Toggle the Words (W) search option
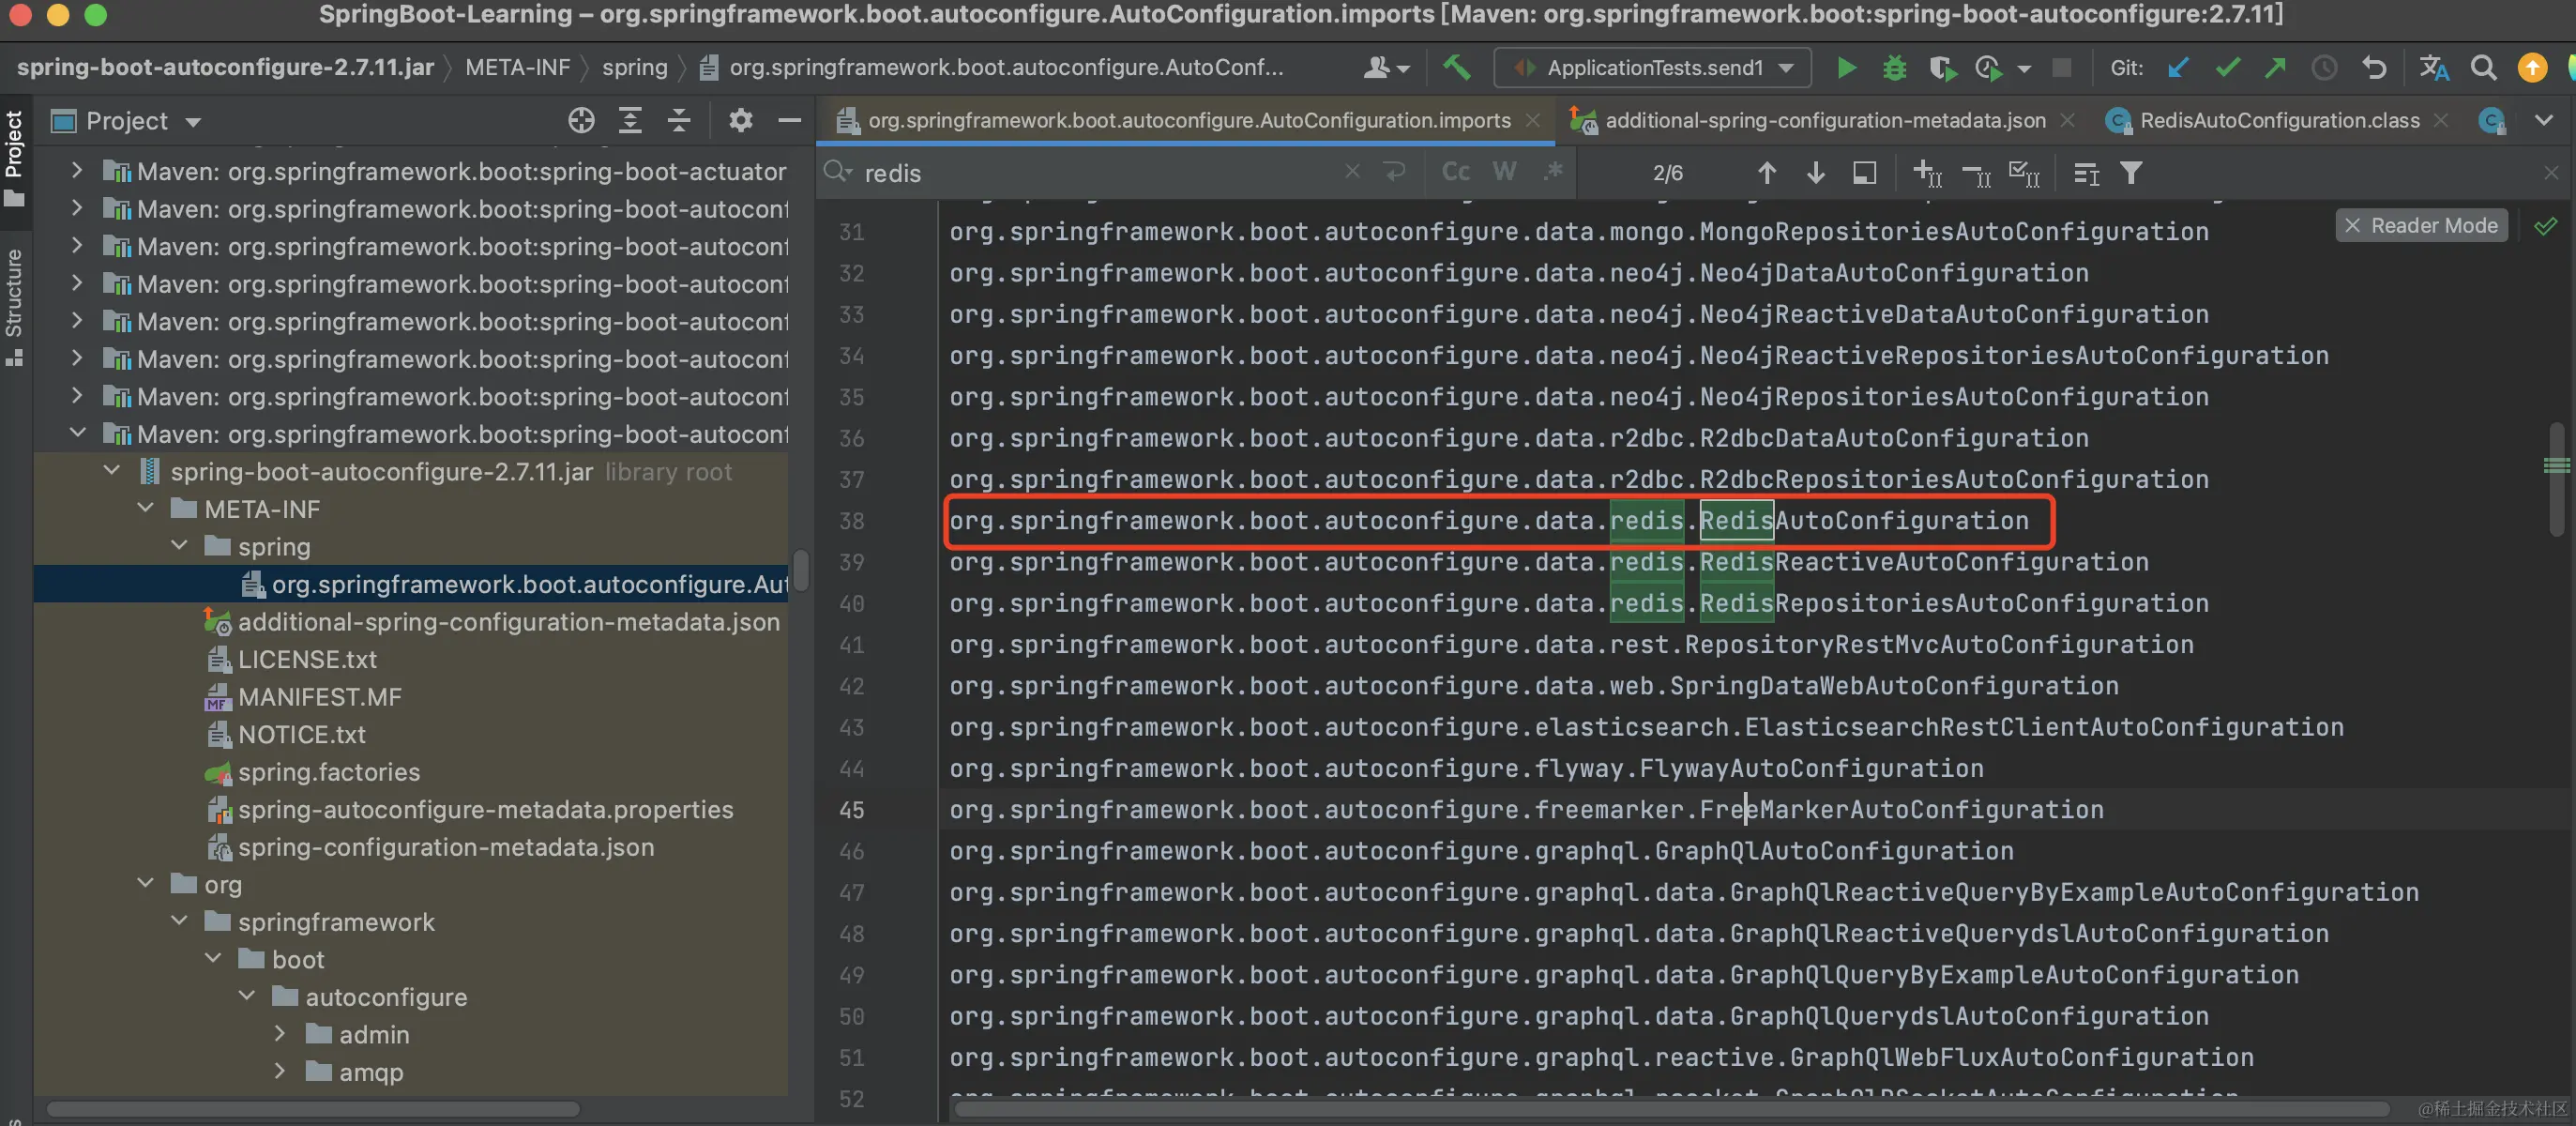Viewport: 2576px width, 1126px height. point(1503,172)
